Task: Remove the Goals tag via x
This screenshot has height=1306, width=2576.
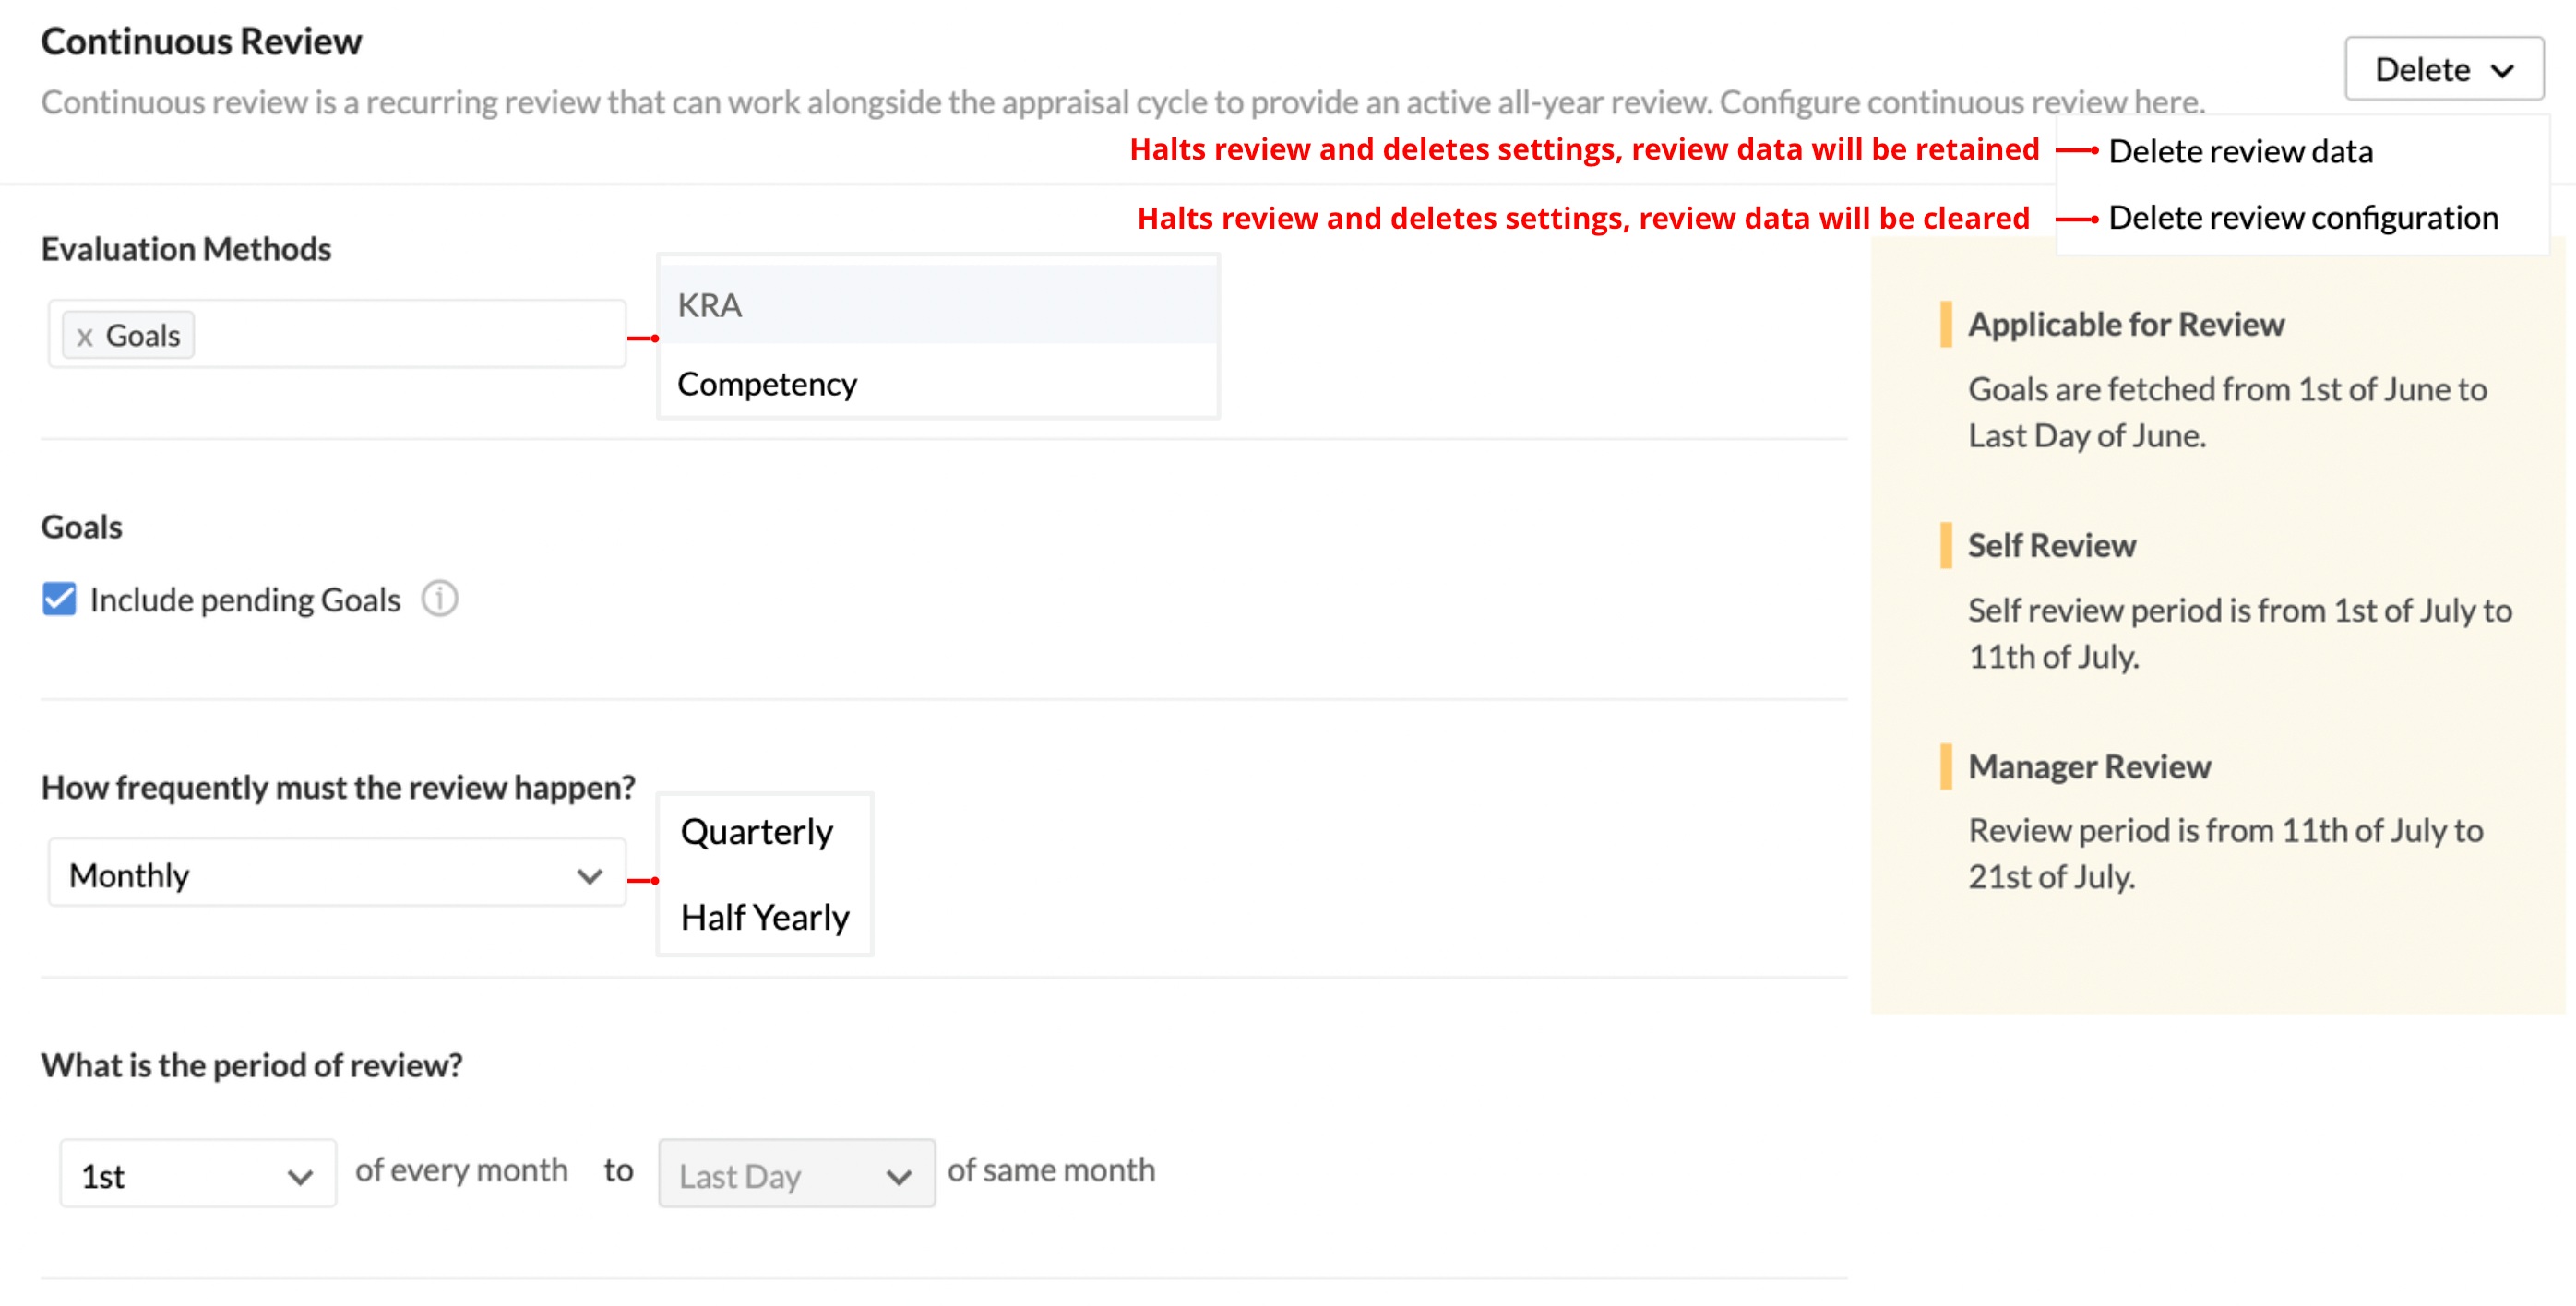Action: pos(85,337)
